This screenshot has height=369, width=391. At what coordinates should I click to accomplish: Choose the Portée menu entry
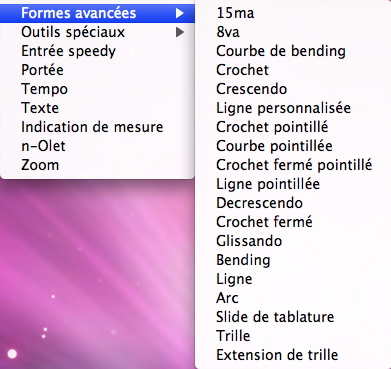(97, 70)
